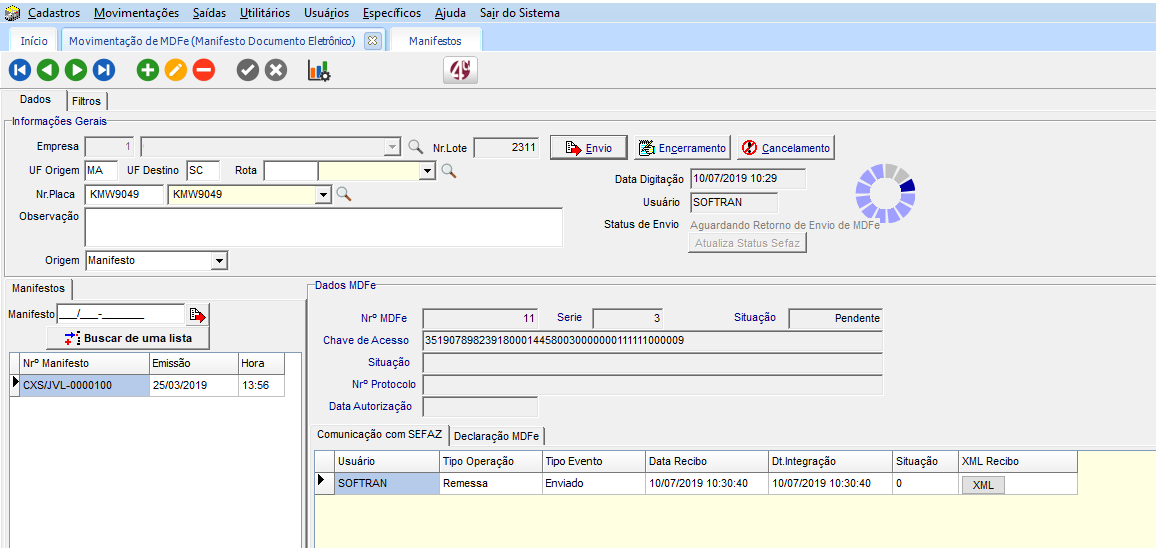Add new record with green plus icon
Screen dimensions: 1156x548
tap(148, 70)
